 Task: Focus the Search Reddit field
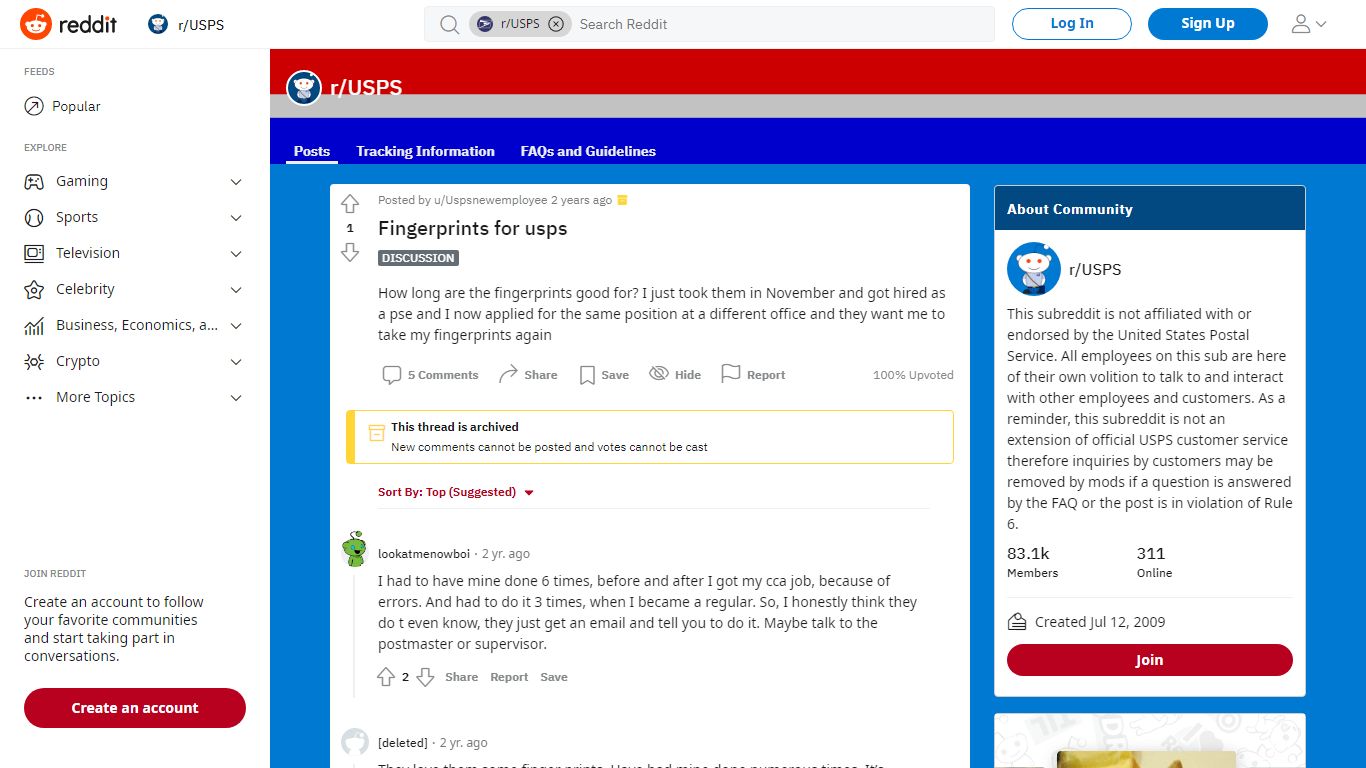tap(780, 24)
